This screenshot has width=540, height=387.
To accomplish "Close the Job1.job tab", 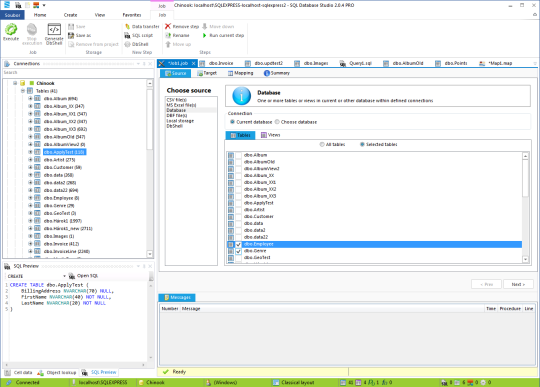I will (x=194, y=63).
